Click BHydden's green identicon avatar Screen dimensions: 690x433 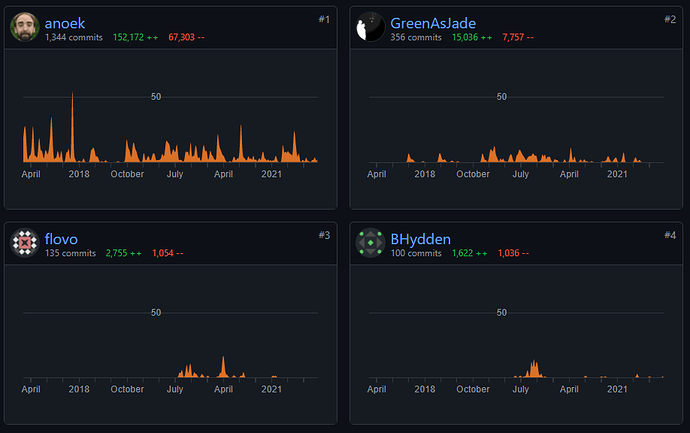tap(371, 244)
